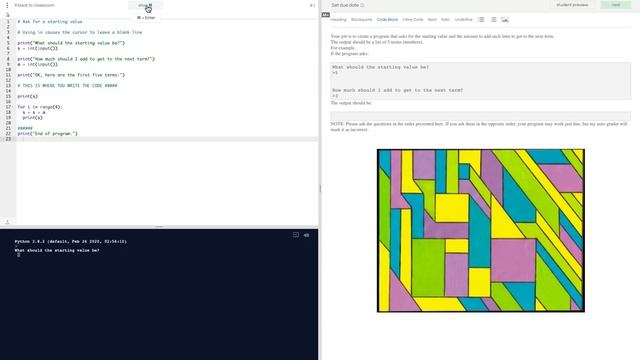Click 'What should the starting value be?' in console

tap(57, 250)
